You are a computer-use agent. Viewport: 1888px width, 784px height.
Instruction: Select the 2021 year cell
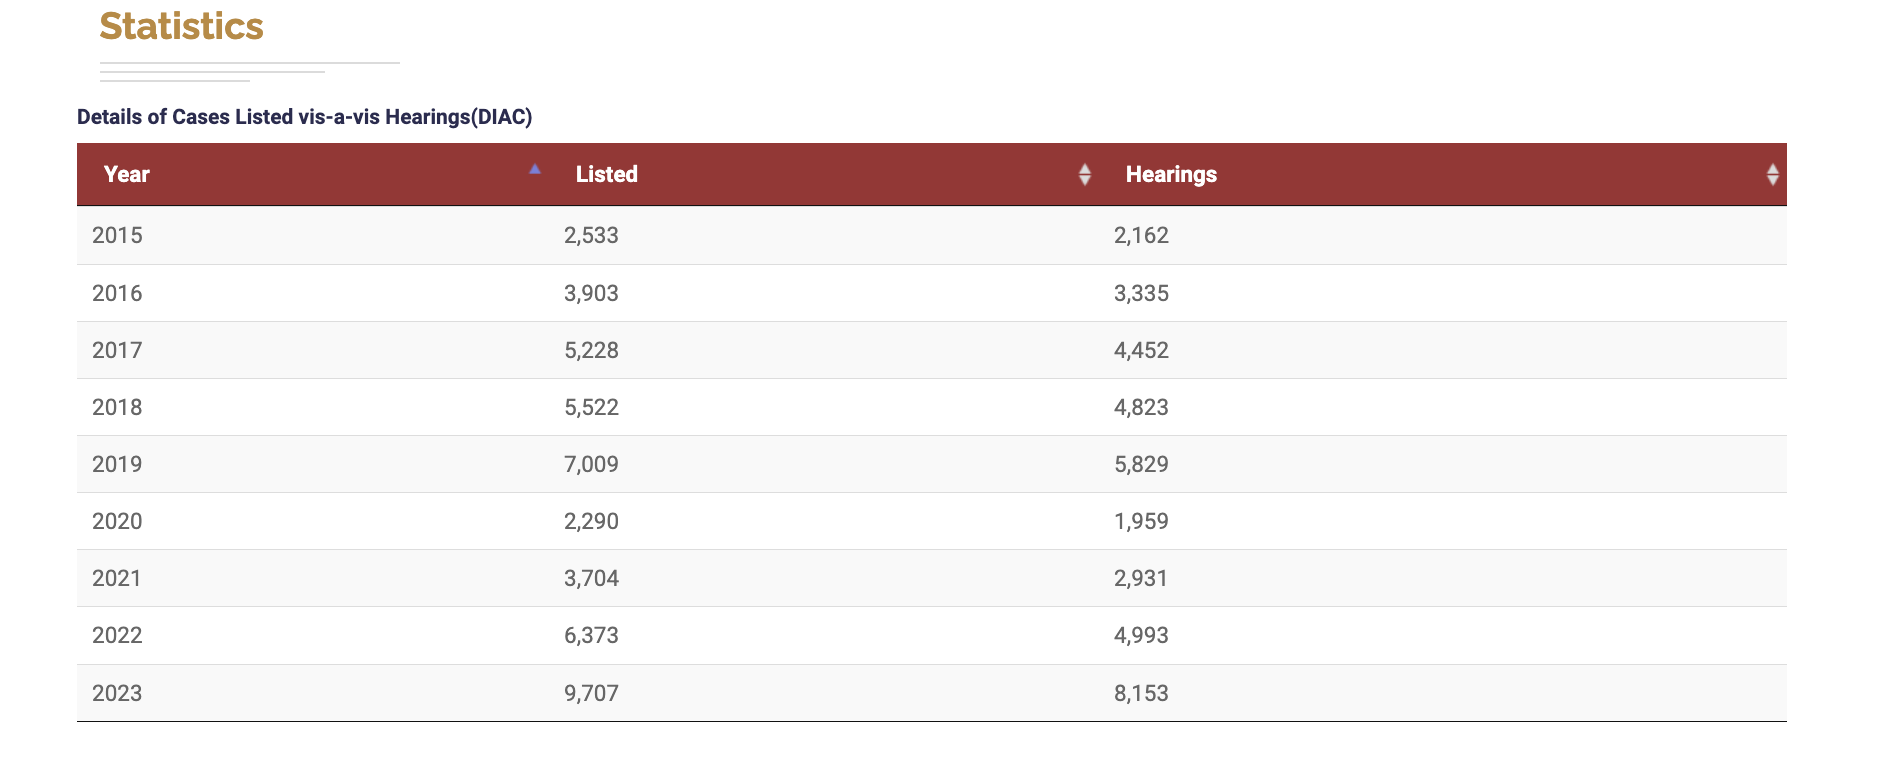pyautogui.click(x=117, y=579)
